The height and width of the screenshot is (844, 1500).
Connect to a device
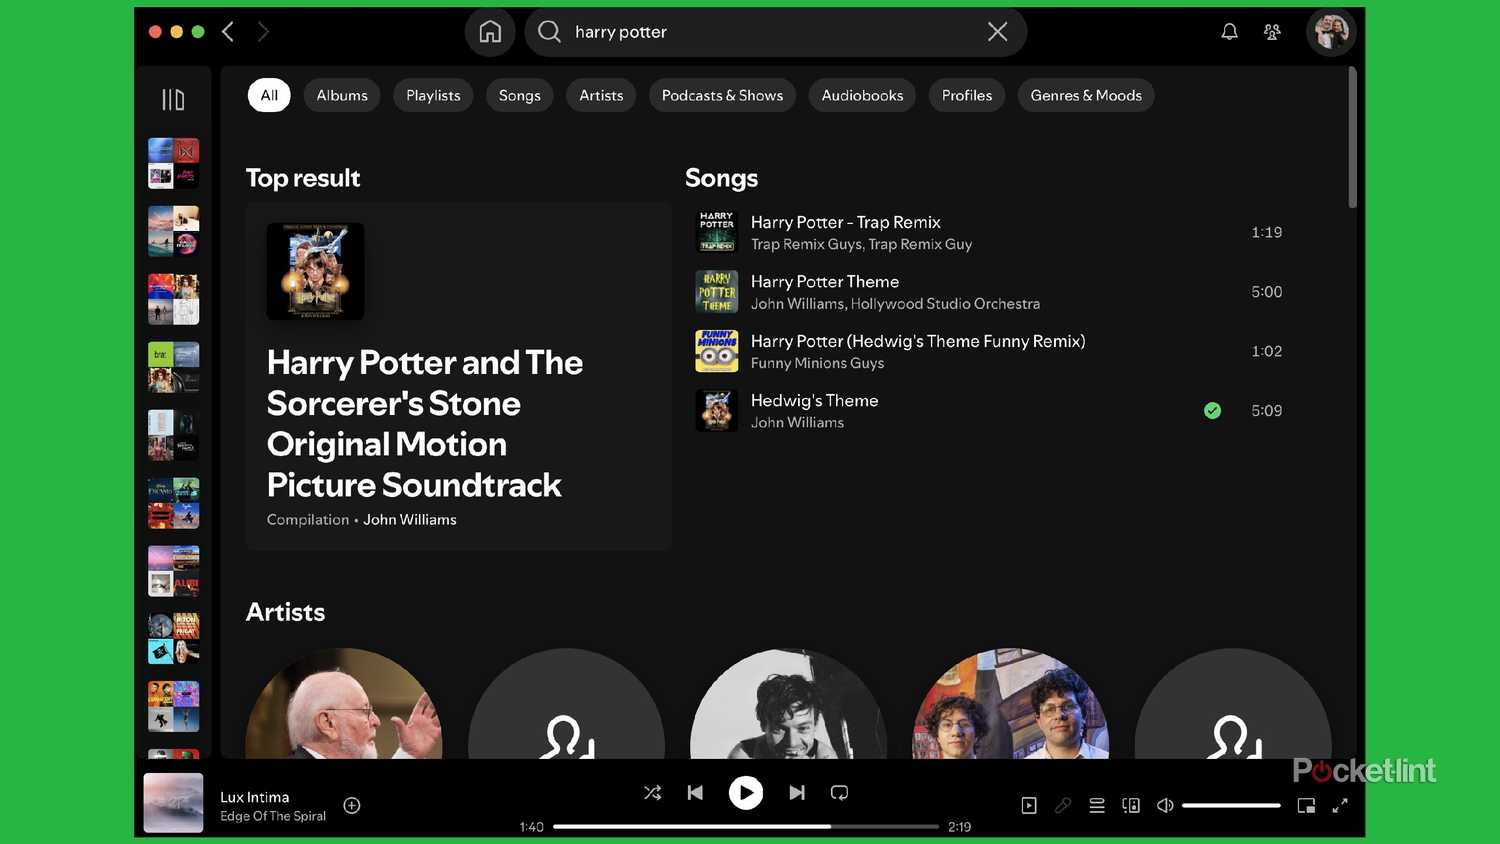pos(1131,805)
